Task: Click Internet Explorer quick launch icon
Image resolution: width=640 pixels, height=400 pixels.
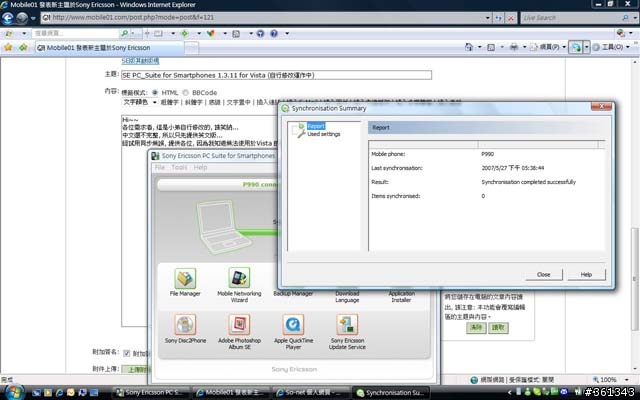Action: [60, 392]
